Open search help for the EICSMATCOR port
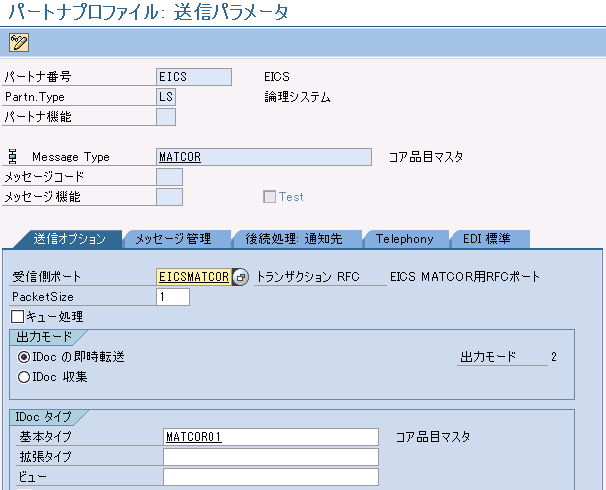This screenshot has height=490, width=606. [x=240, y=277]
